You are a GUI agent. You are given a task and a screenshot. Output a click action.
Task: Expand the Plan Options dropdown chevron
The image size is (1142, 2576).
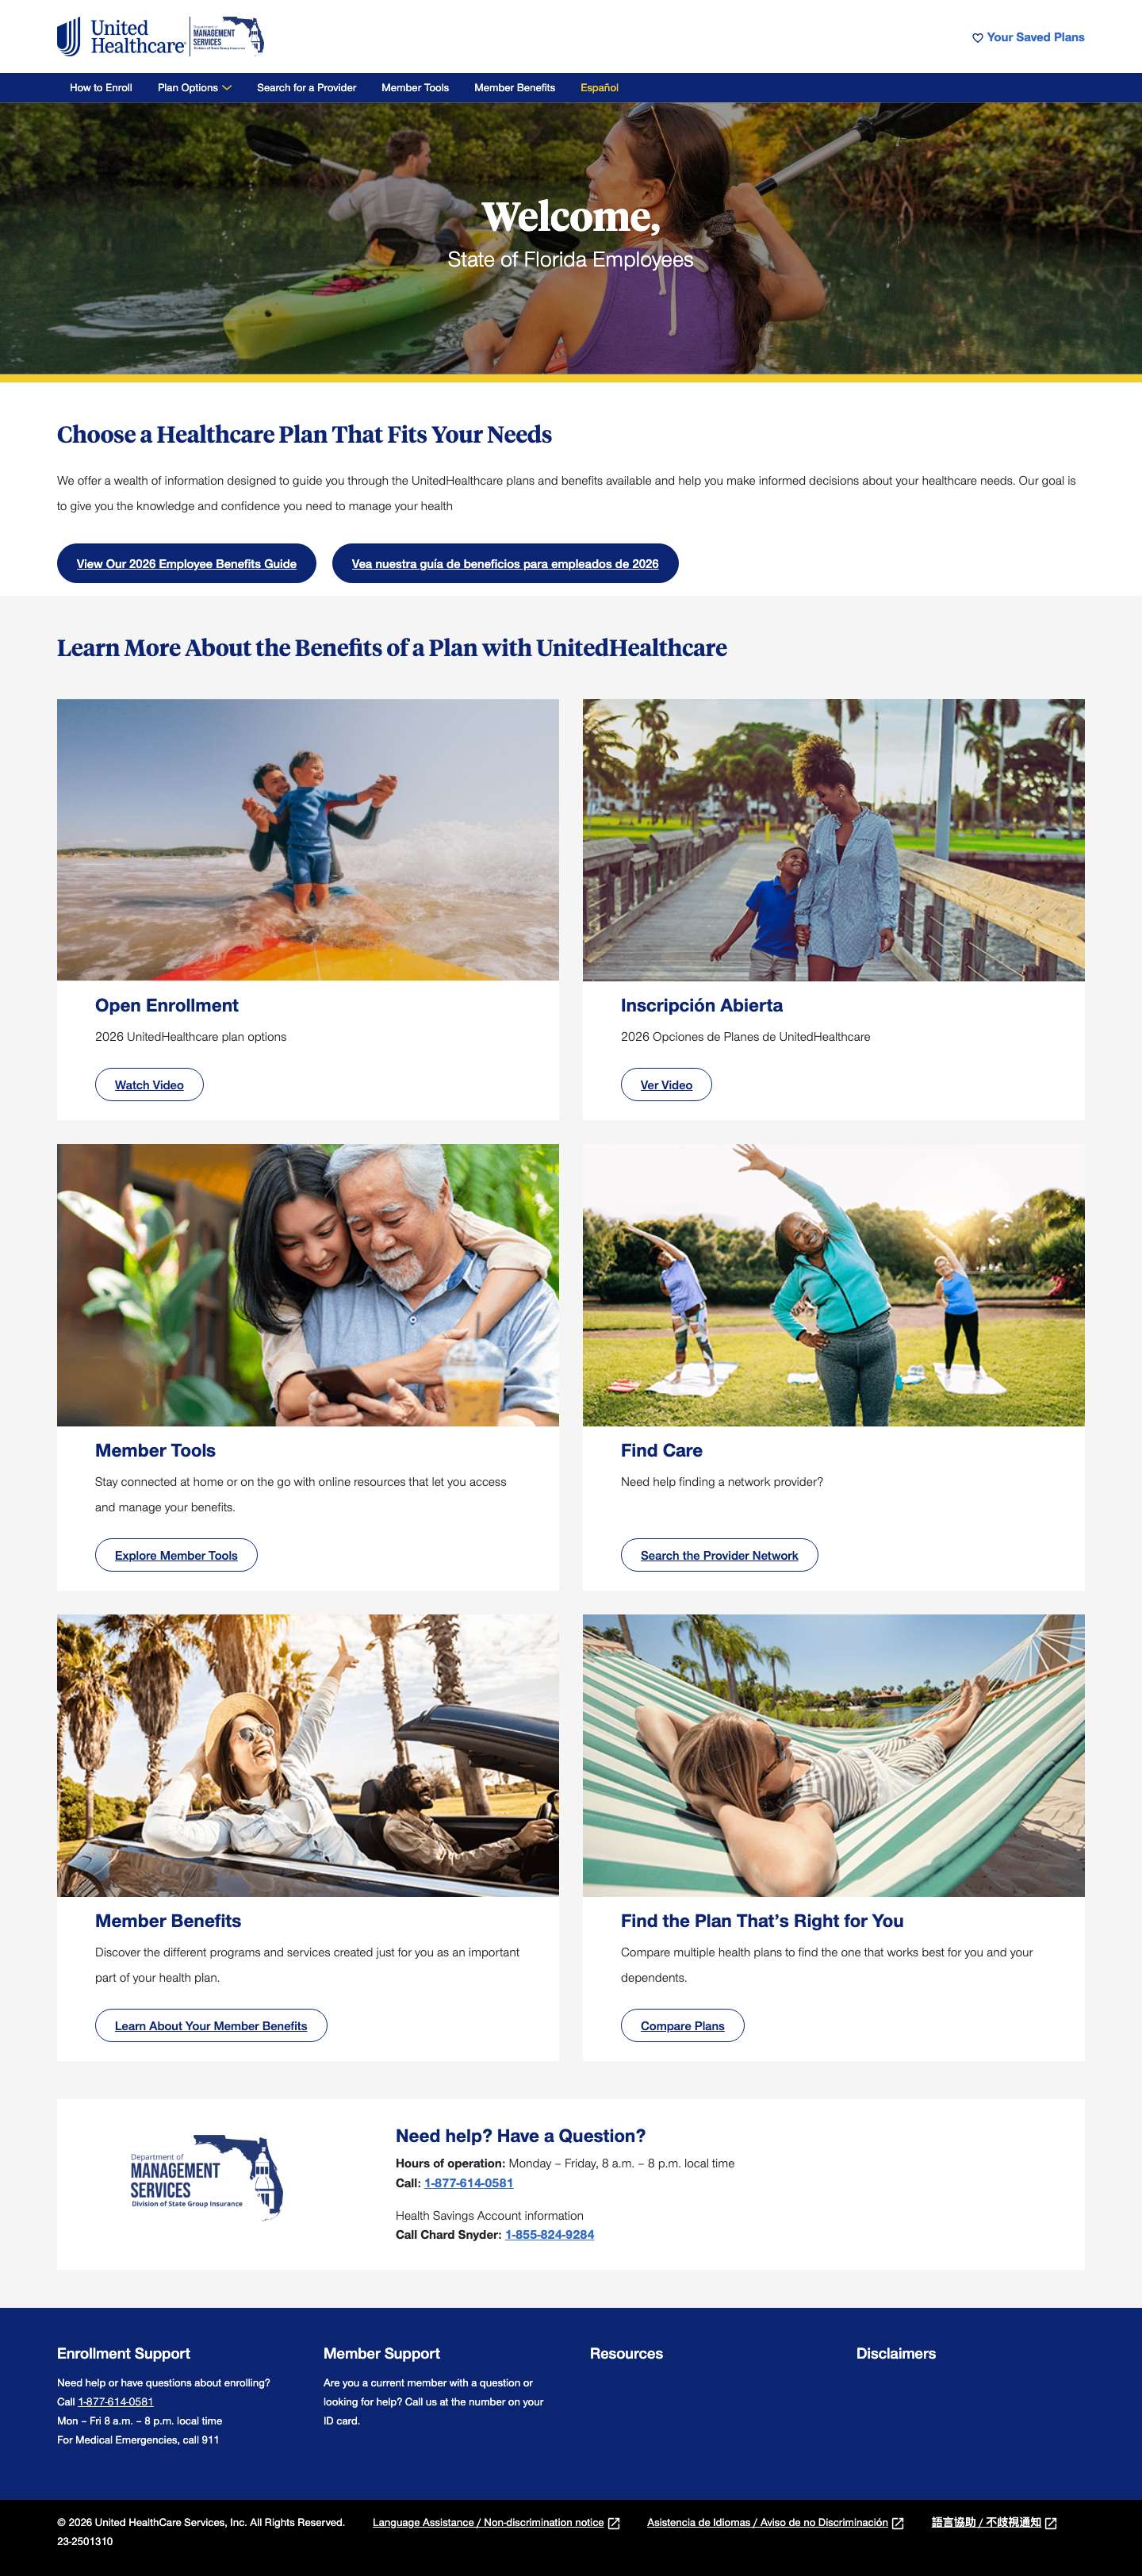[227, 88]
